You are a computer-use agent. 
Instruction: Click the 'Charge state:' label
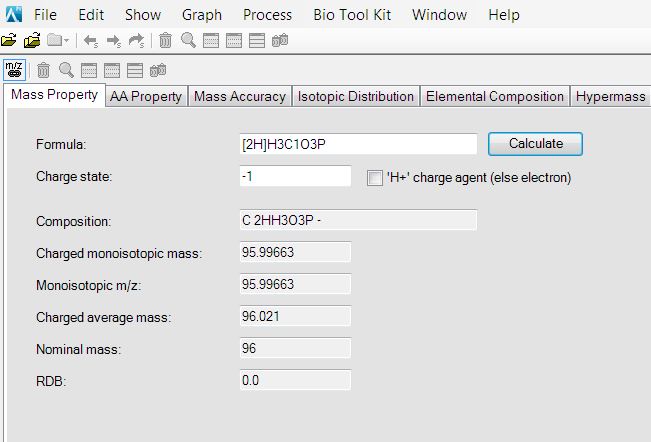coord(74,177)
